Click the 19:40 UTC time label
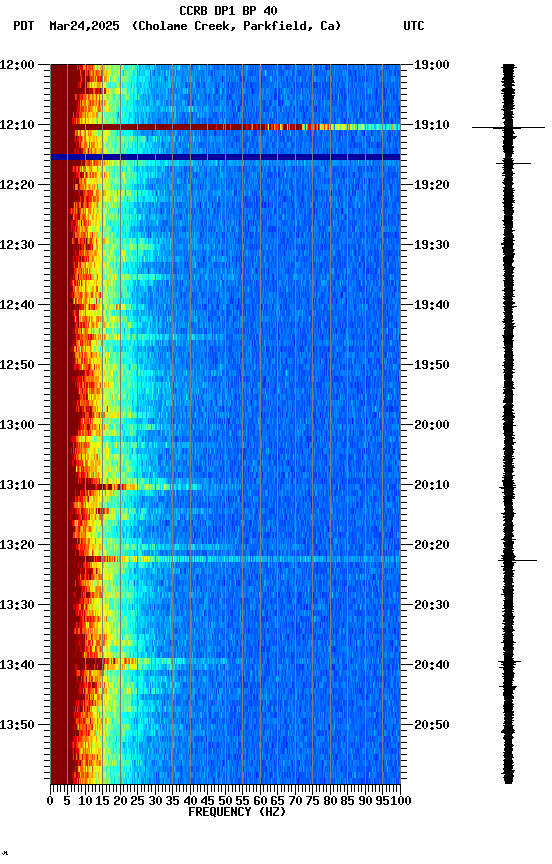Image resolution: width=552 pixels, height=864 pixels. tap(432, 305)
